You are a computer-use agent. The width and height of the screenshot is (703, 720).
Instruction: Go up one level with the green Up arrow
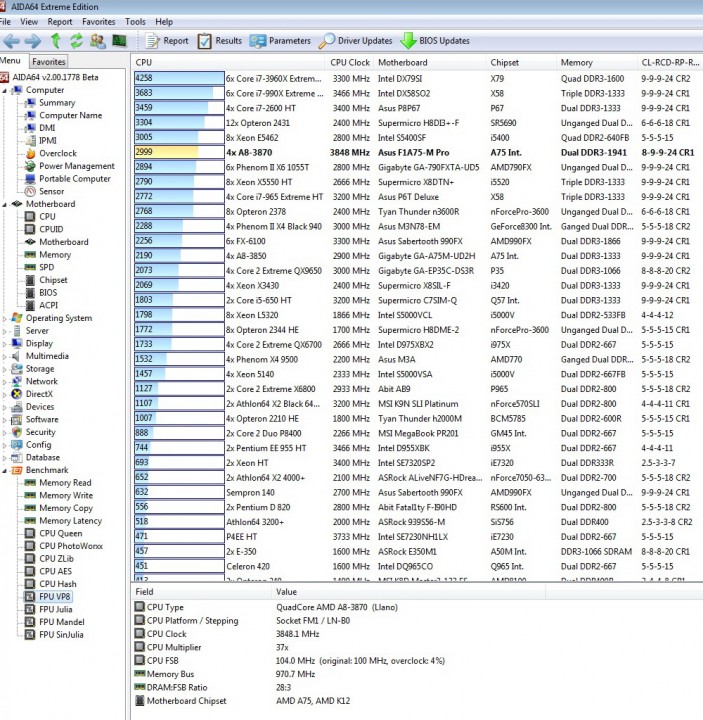56,41
